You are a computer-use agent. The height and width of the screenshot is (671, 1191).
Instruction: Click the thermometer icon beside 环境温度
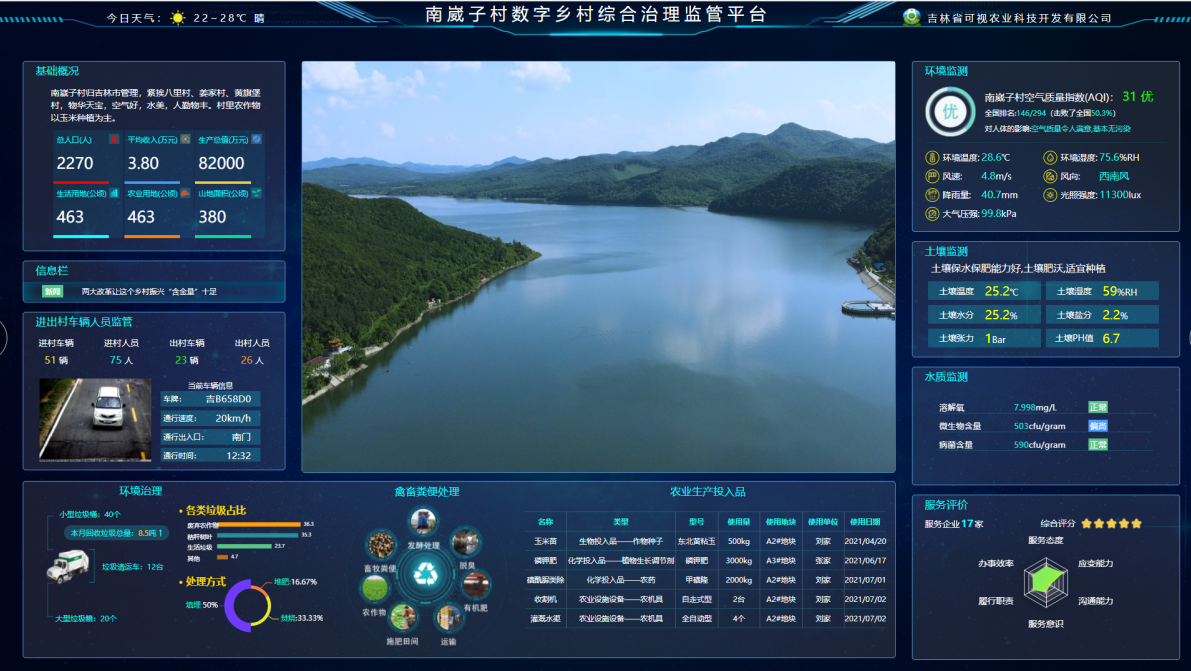coord(932,157)
